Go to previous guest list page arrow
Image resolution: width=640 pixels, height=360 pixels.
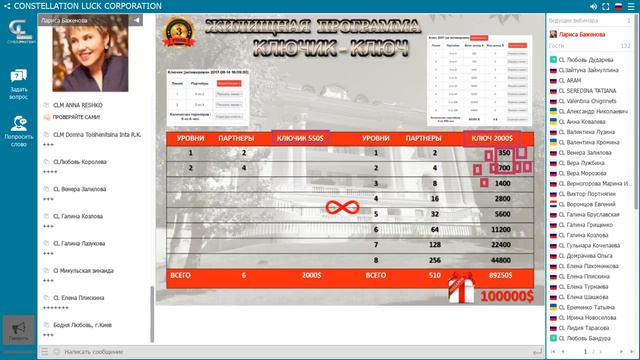pos(563,351)
